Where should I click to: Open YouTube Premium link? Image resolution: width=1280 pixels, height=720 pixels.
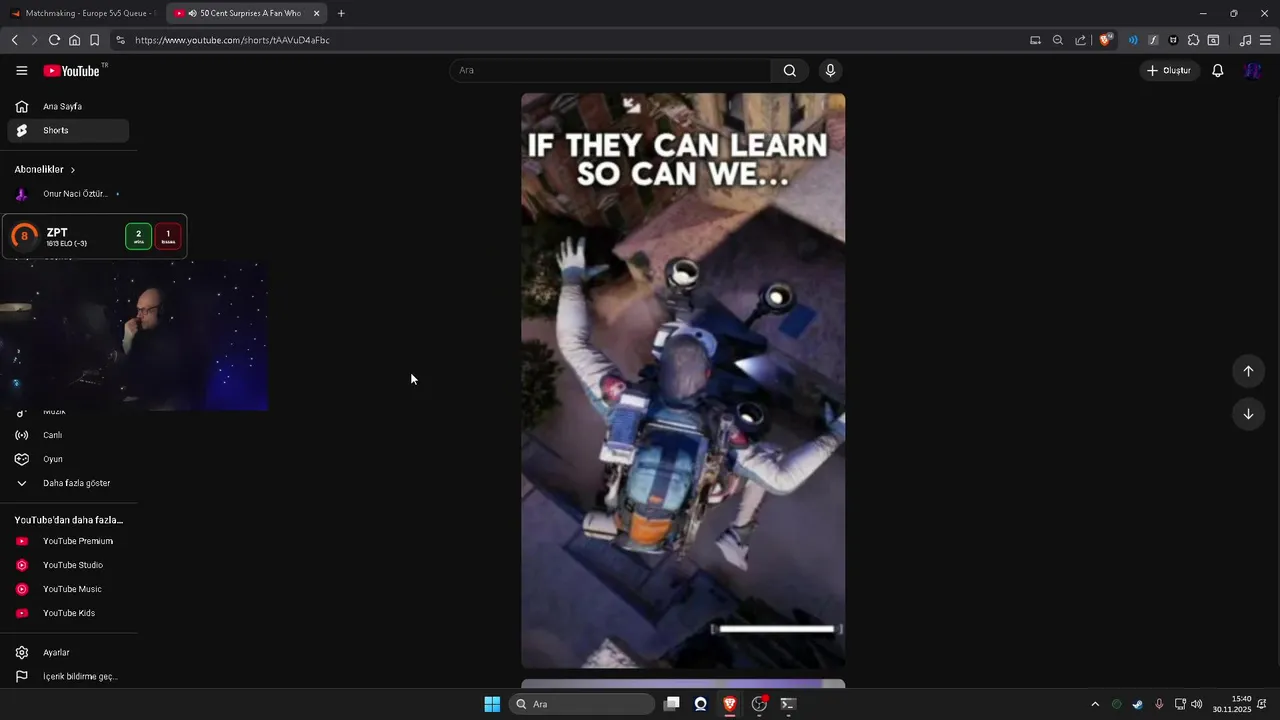(x=68, y=541)
